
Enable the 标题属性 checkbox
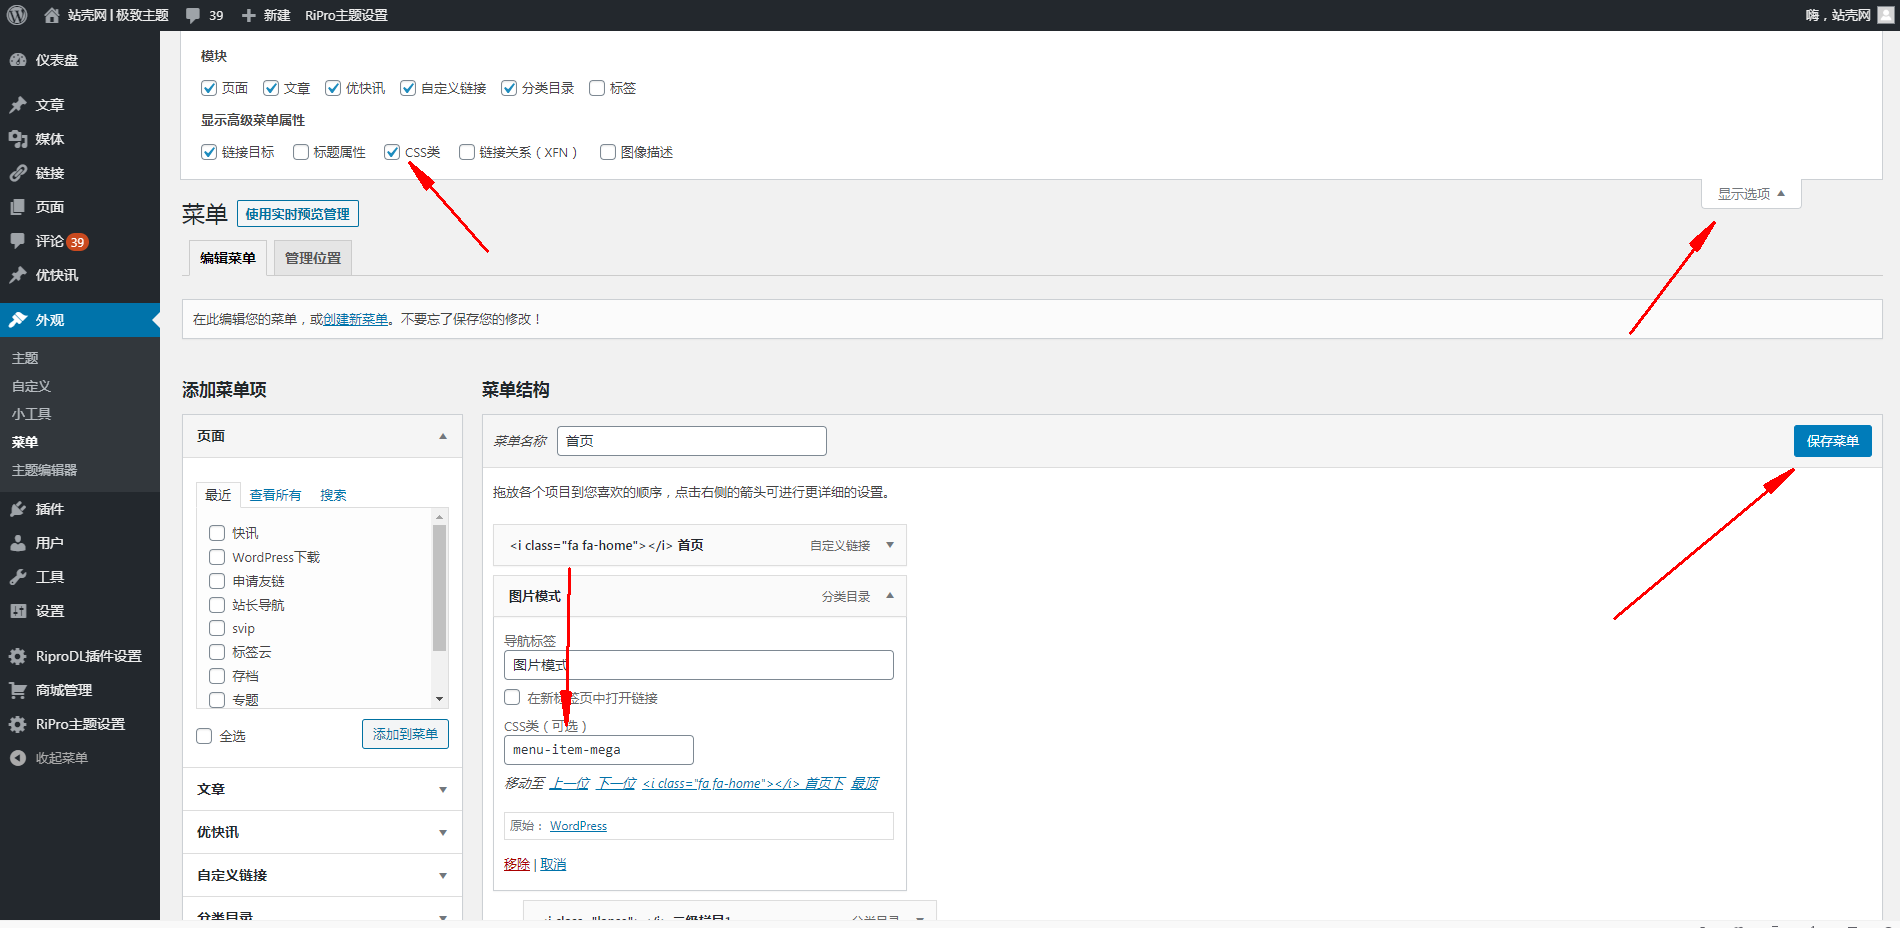[x=301, y=152]
